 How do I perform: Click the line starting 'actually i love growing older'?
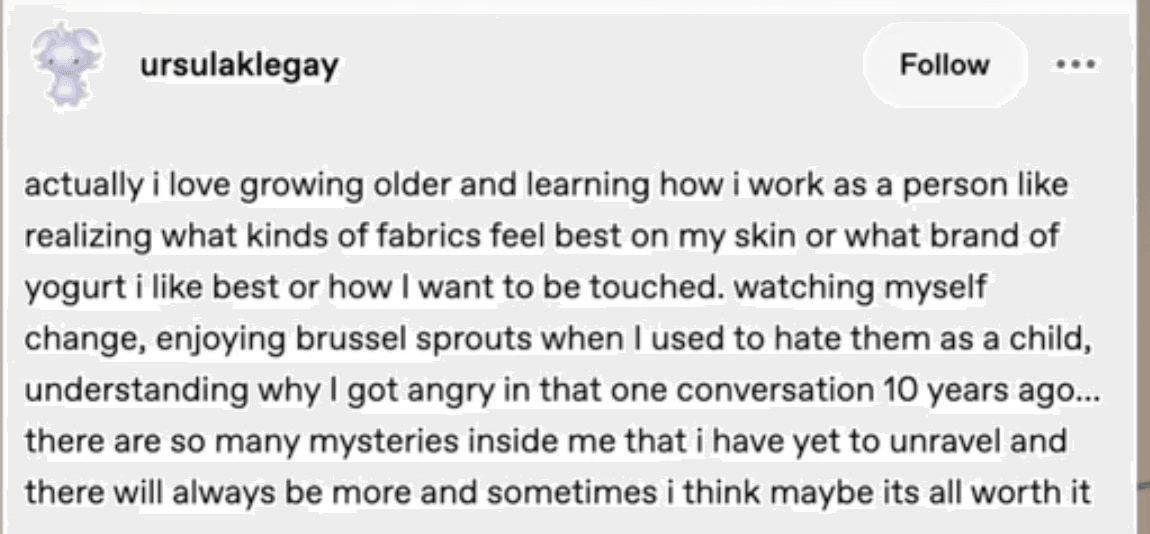point(546,186)
